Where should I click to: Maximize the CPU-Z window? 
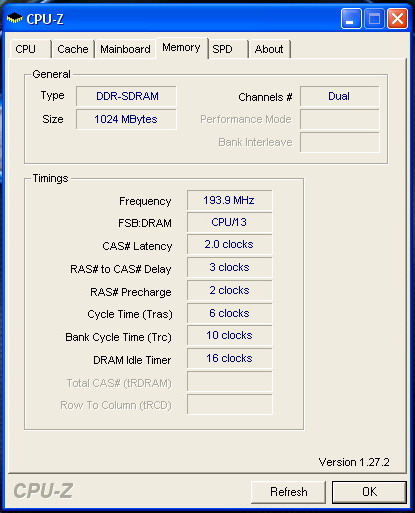coord(374,19)
